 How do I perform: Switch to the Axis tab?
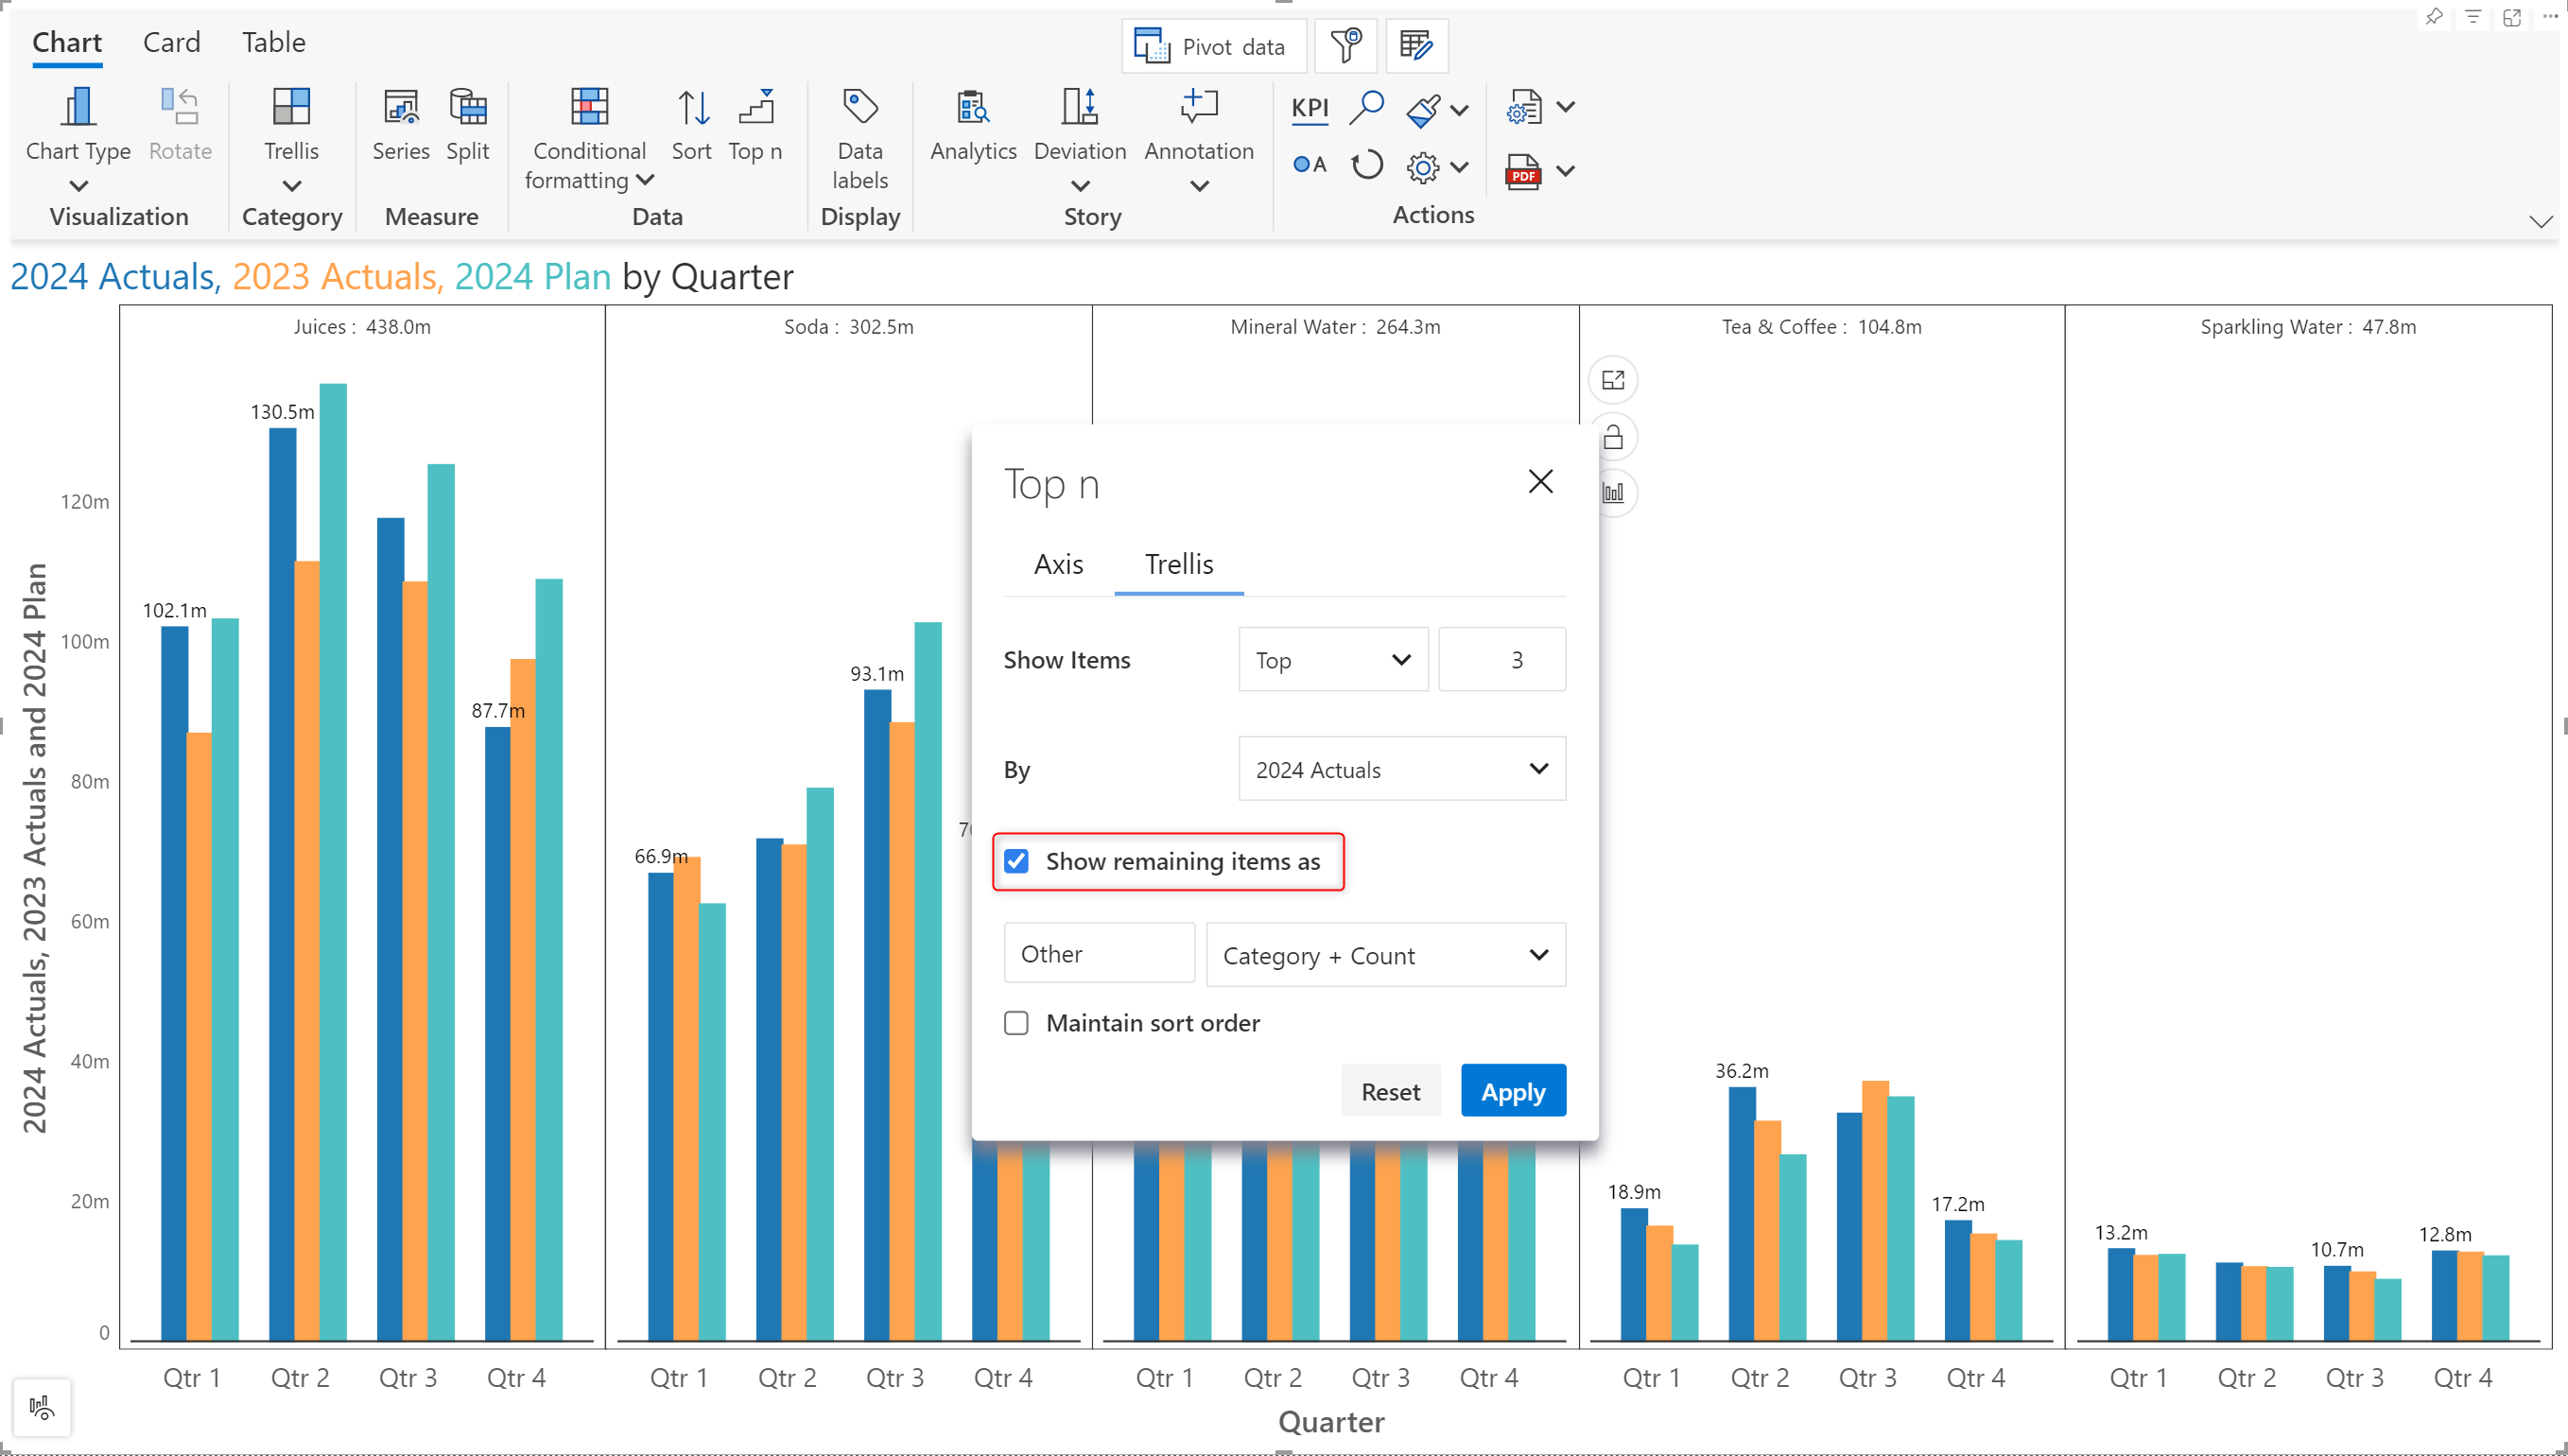click(x=1058, y=564)
